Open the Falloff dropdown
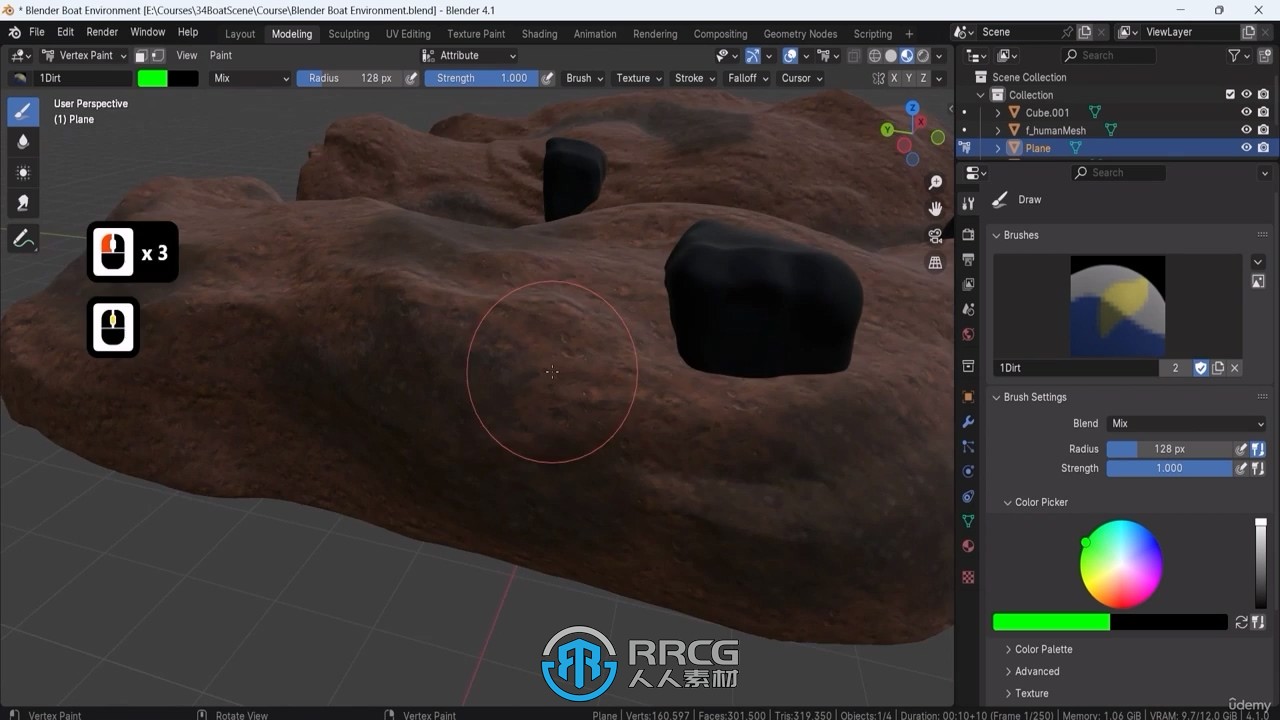The width and height of the screenshot is (1280, 720). pos(748,78)
